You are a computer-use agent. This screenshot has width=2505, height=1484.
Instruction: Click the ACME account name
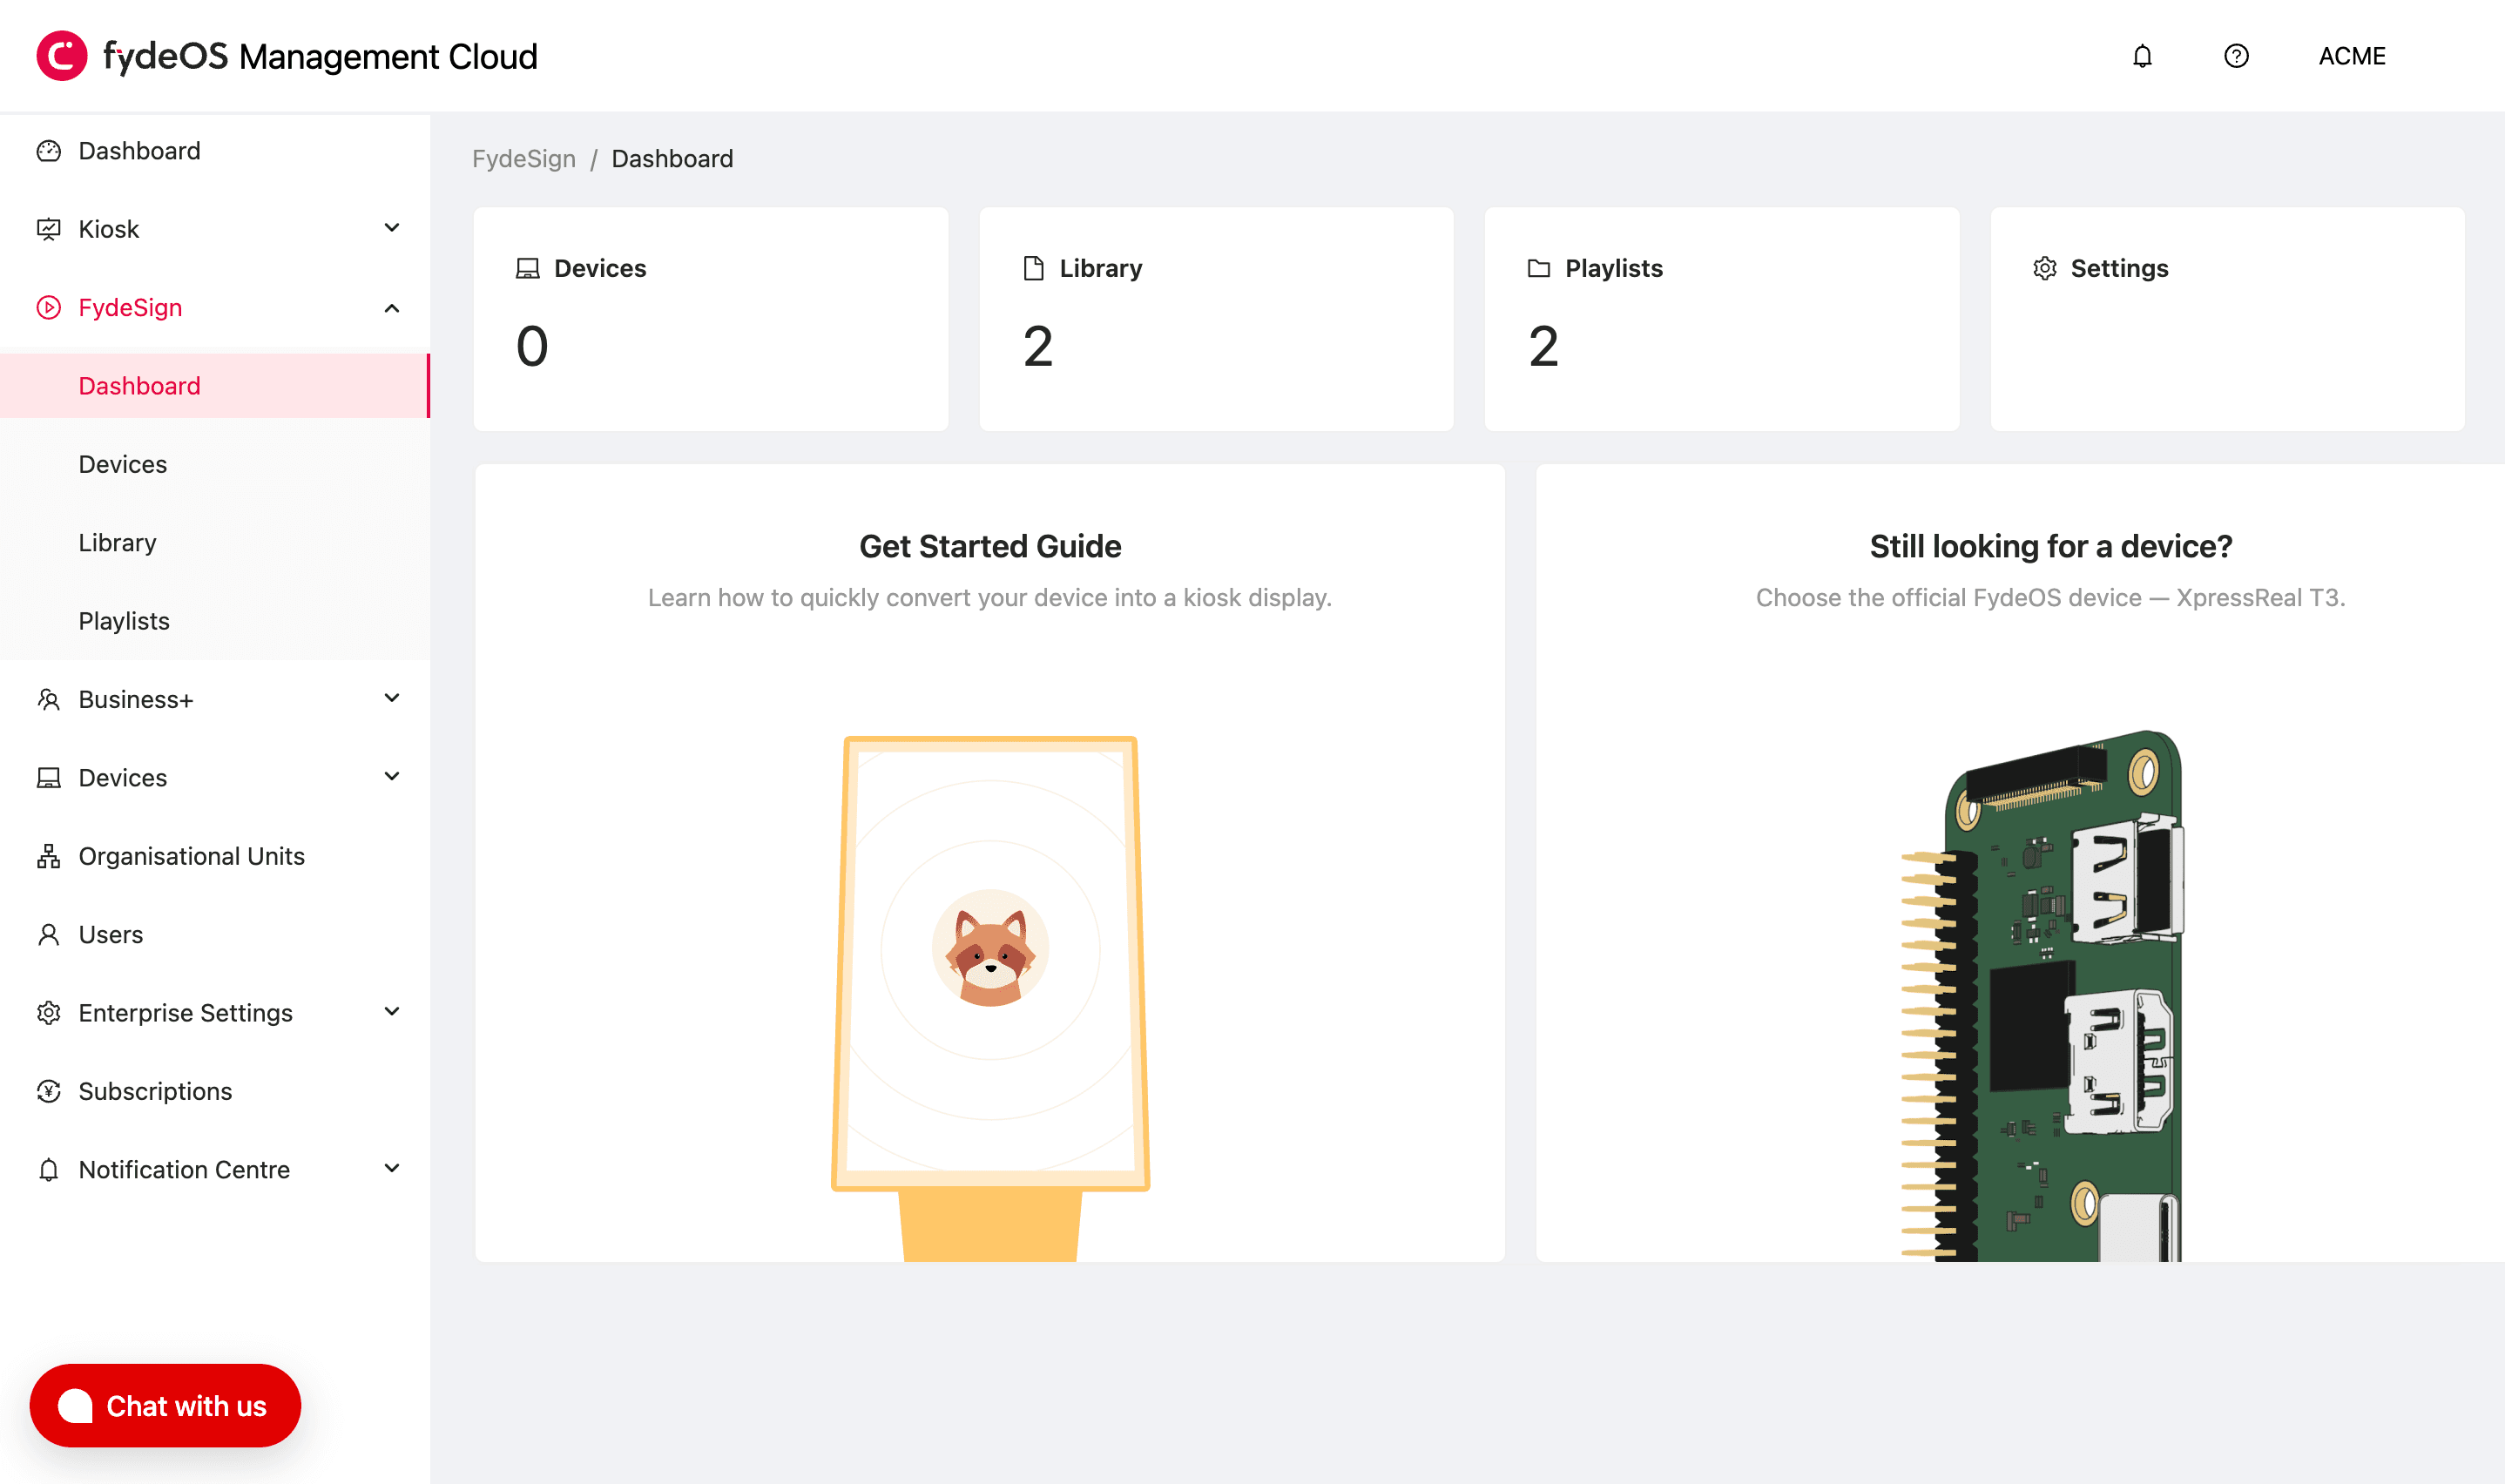click(2351, 56)
